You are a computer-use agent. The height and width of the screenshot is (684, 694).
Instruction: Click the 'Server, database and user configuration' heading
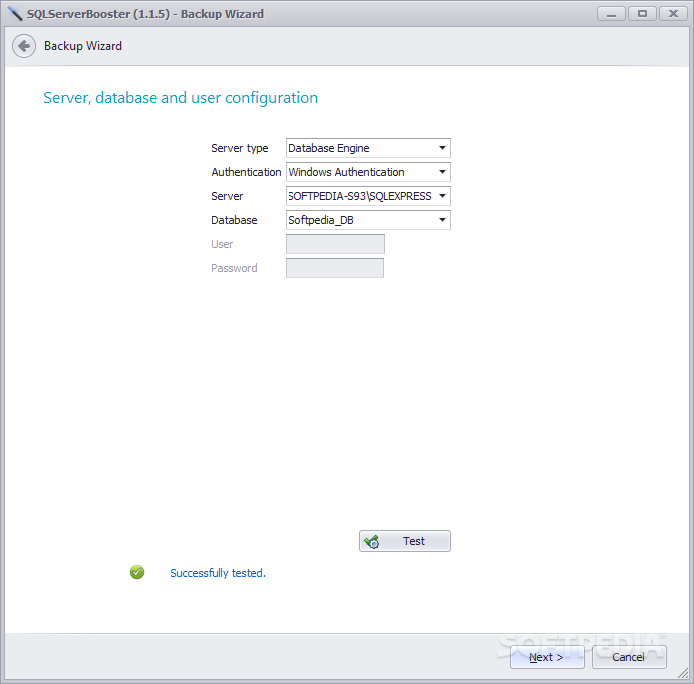click(x=181, y=98)
